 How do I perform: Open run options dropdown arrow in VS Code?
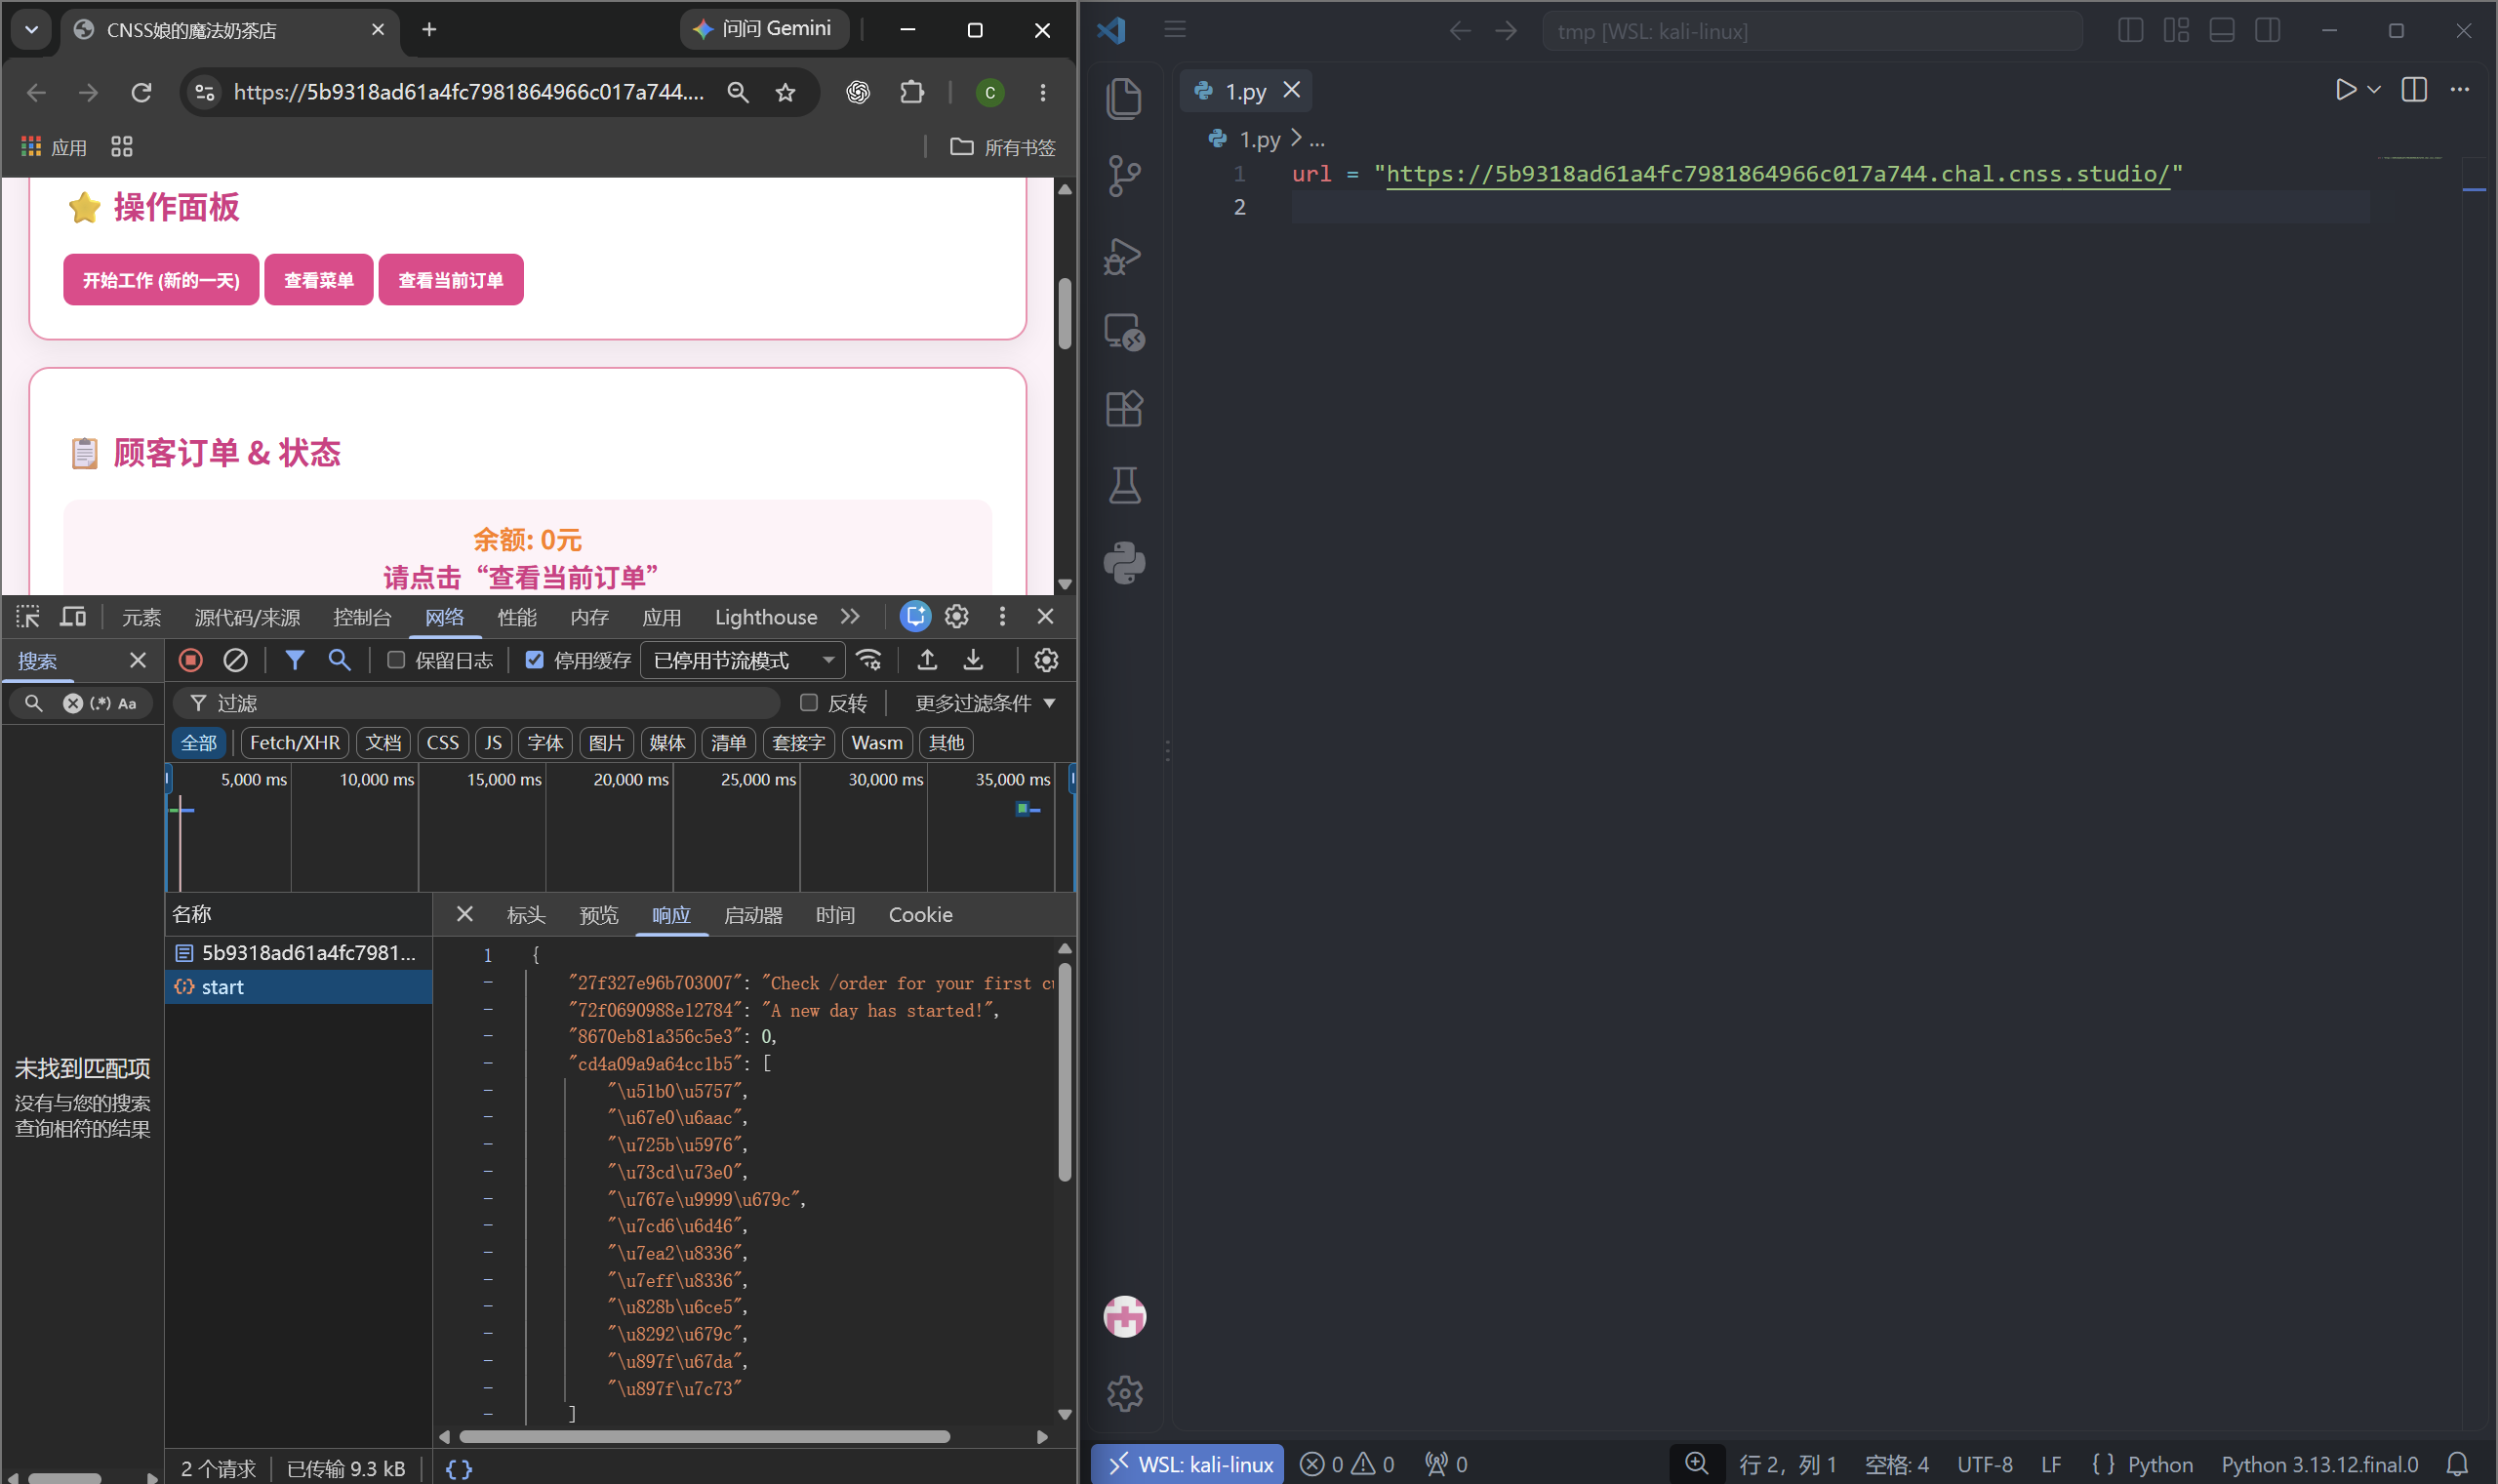pos(2373,90)
